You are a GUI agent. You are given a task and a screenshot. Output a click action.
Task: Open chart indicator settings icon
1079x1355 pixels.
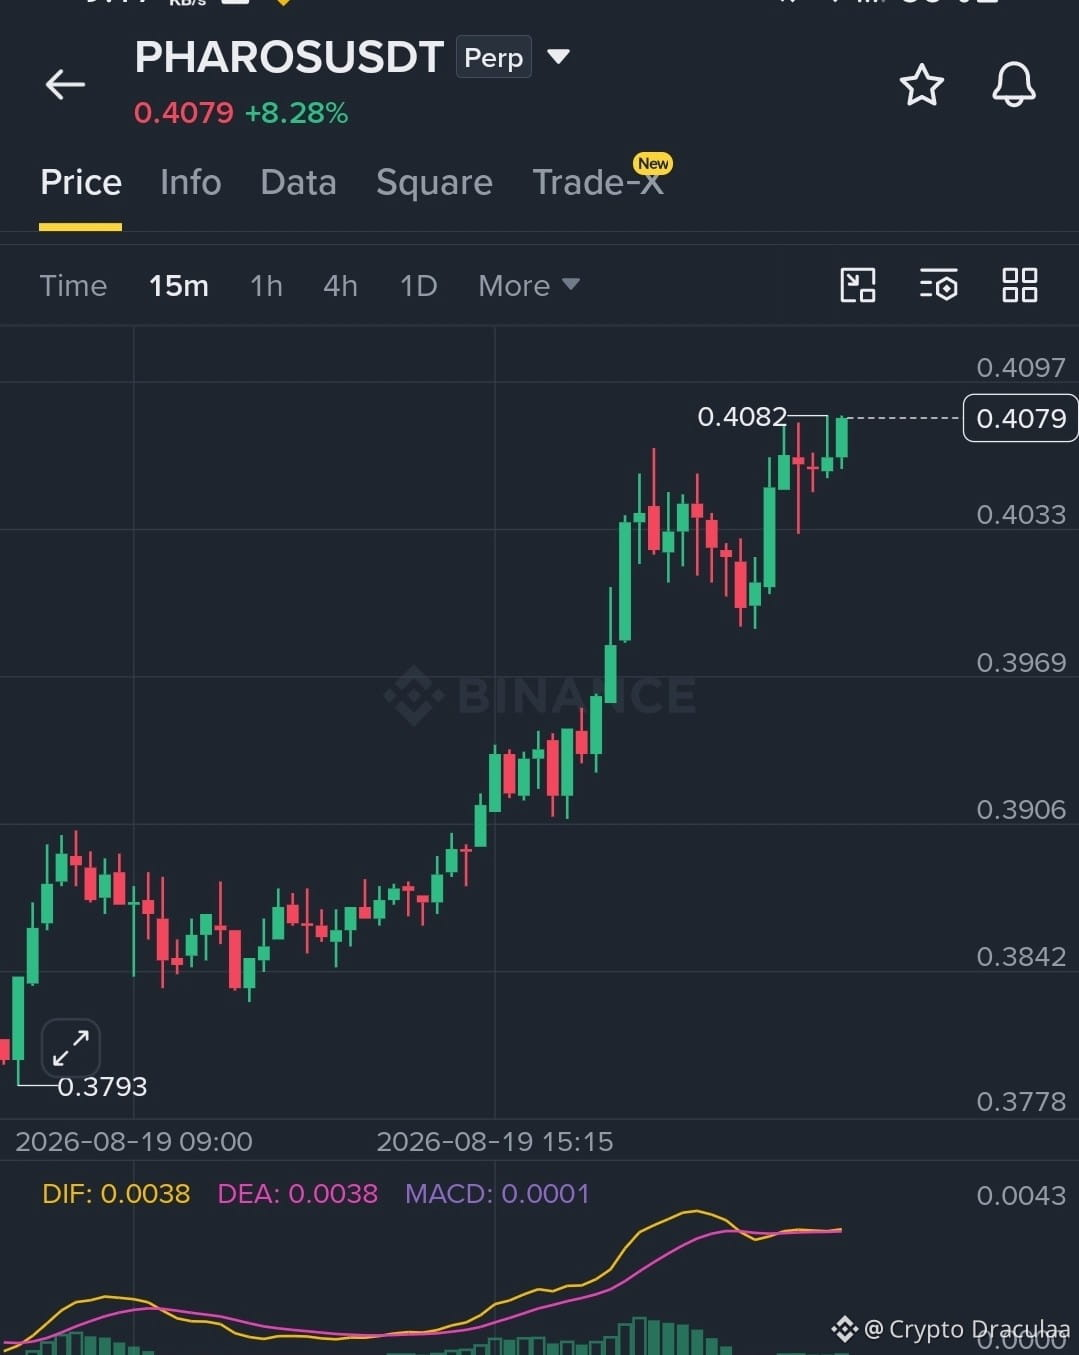coord(938,285)
